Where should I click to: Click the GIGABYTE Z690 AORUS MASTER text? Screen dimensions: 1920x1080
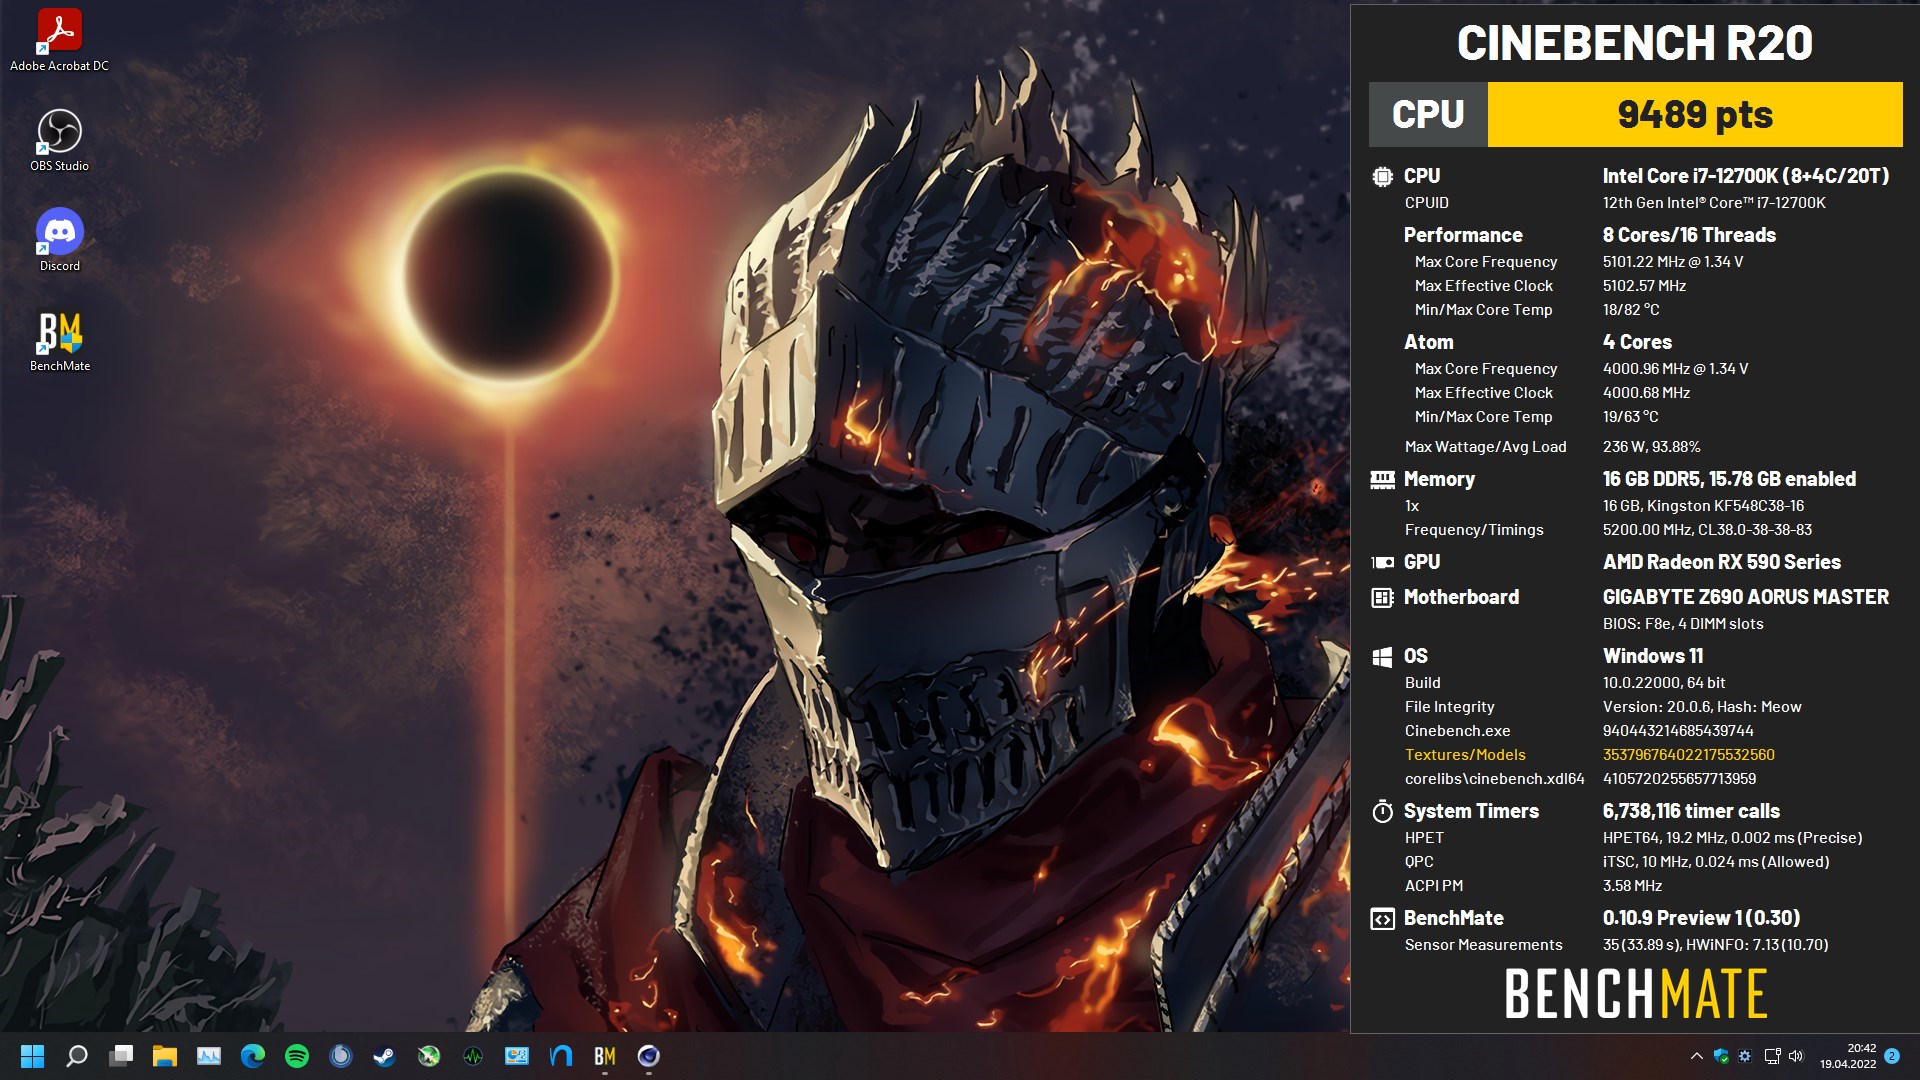(1746, 597)
